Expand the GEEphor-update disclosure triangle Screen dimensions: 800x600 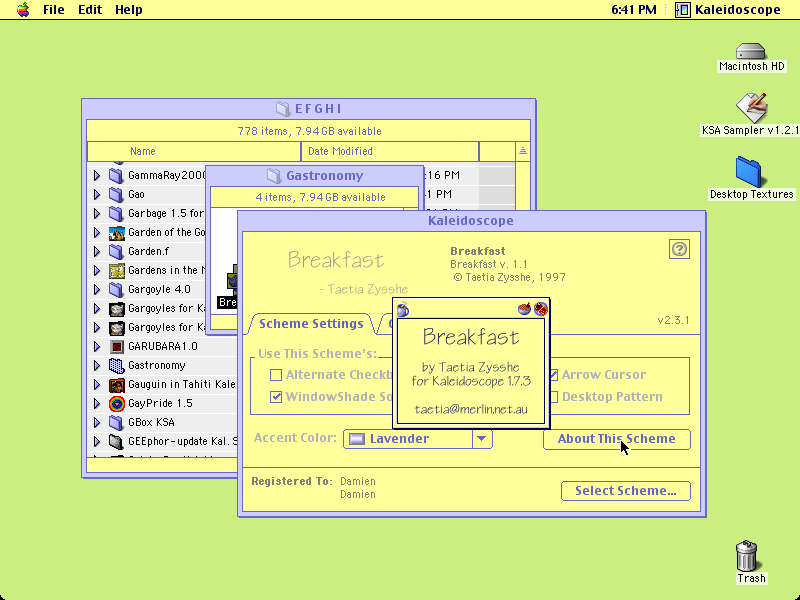(97, 441)
